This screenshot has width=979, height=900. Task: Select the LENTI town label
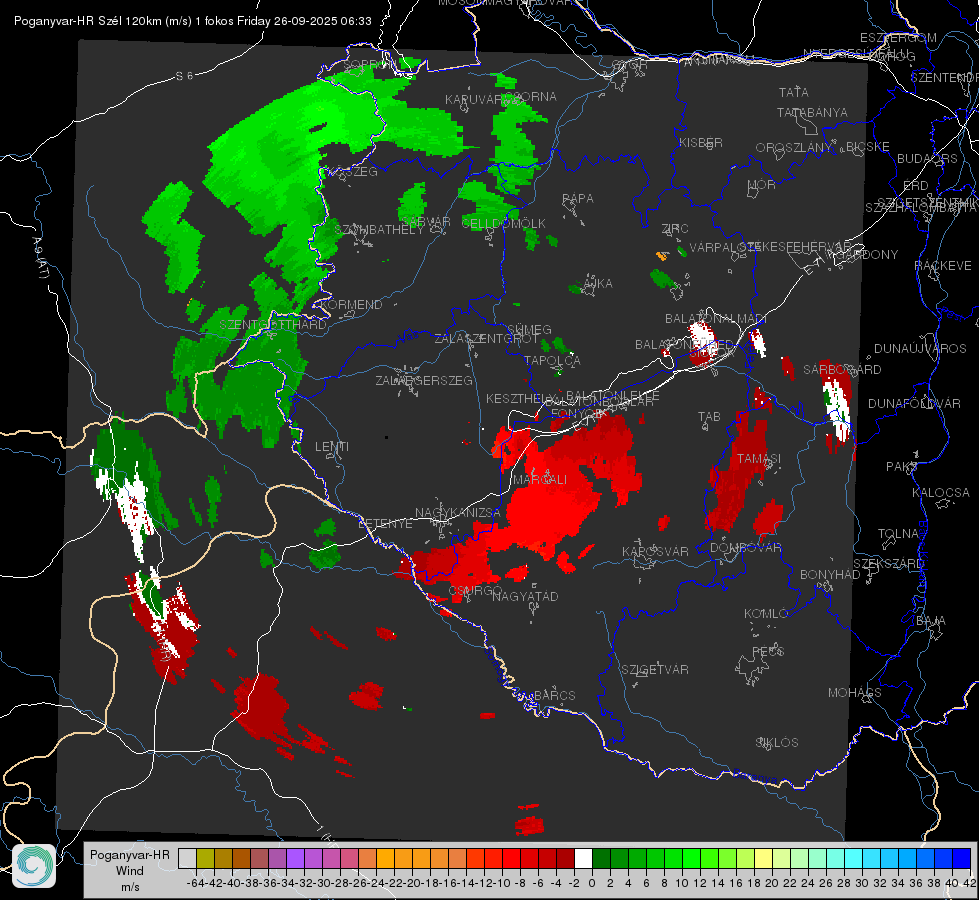pos(332,447)
